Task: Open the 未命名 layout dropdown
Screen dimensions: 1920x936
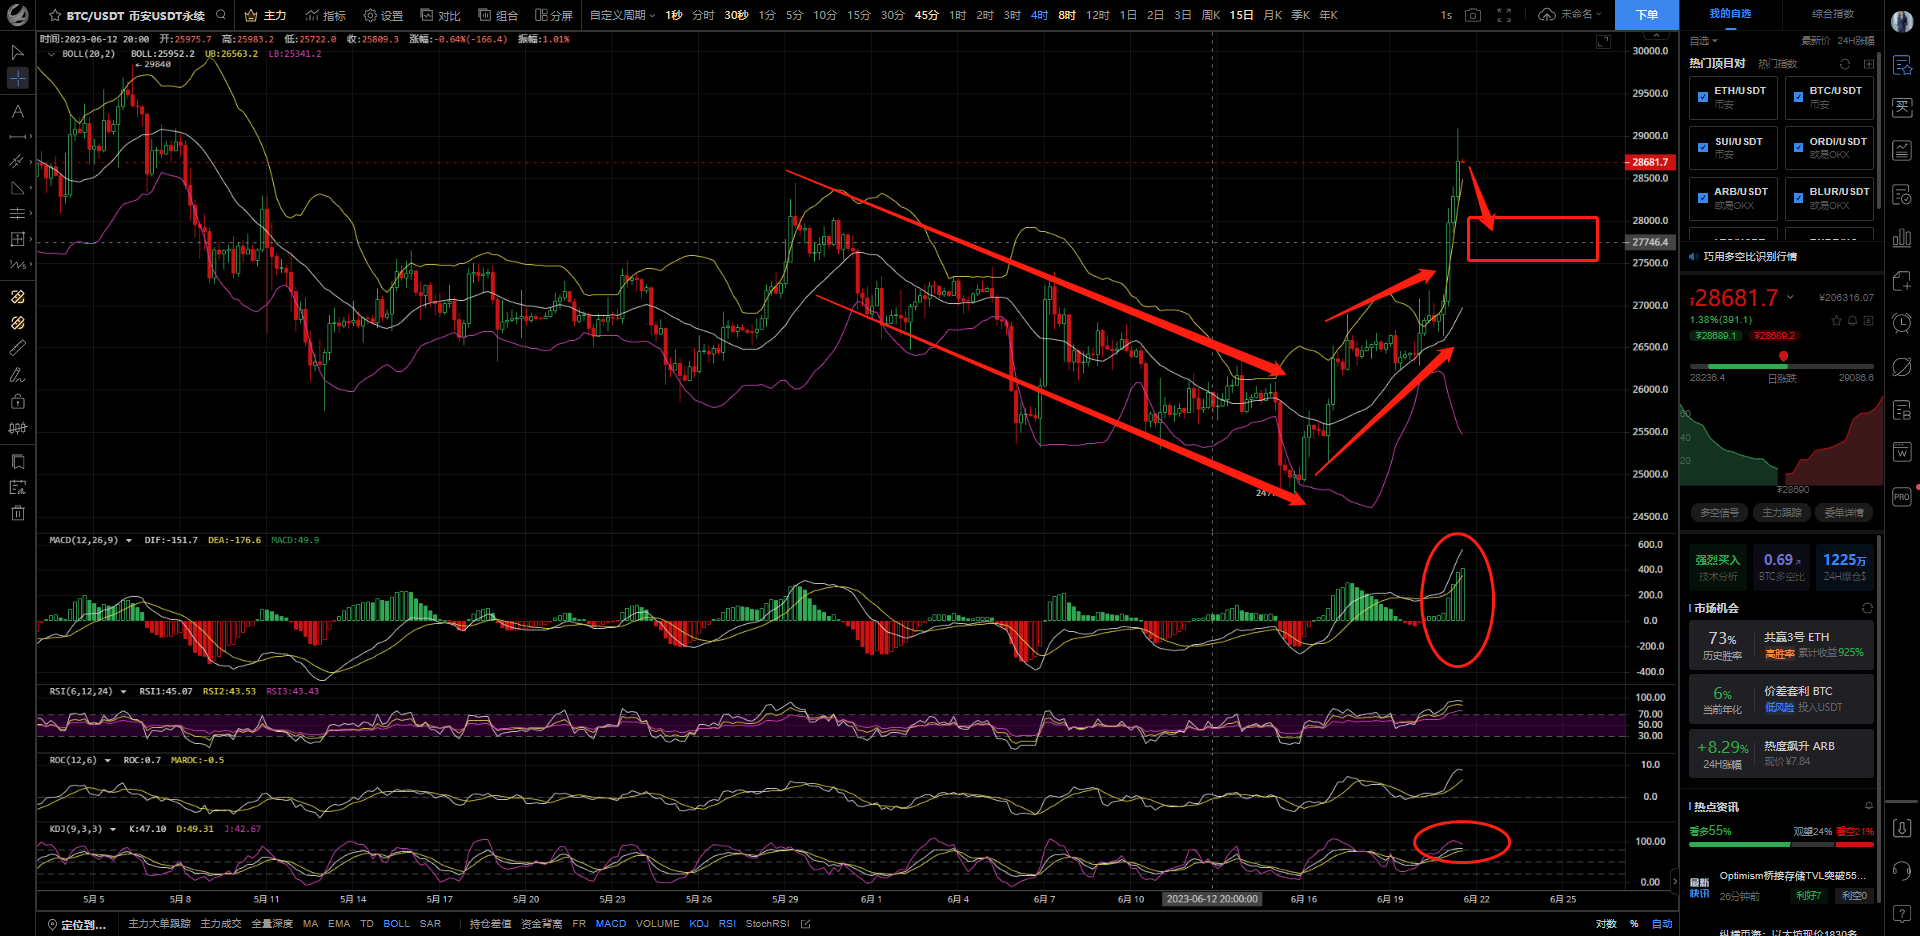Action: (x=1574, y=15)
